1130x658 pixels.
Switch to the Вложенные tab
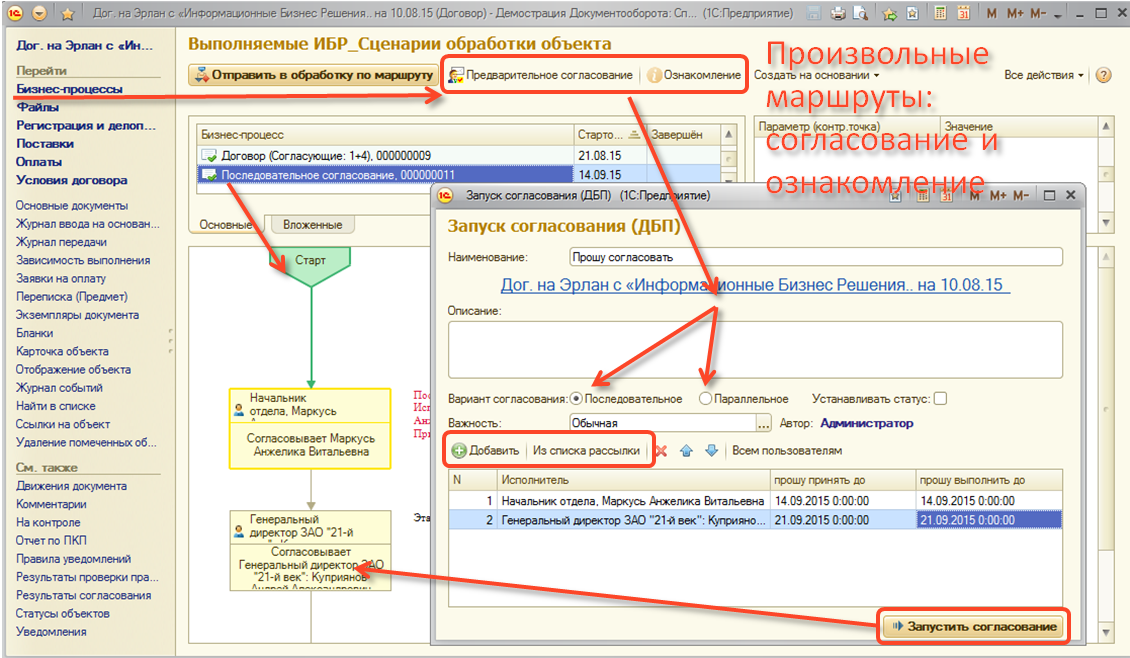pos(312,225)
